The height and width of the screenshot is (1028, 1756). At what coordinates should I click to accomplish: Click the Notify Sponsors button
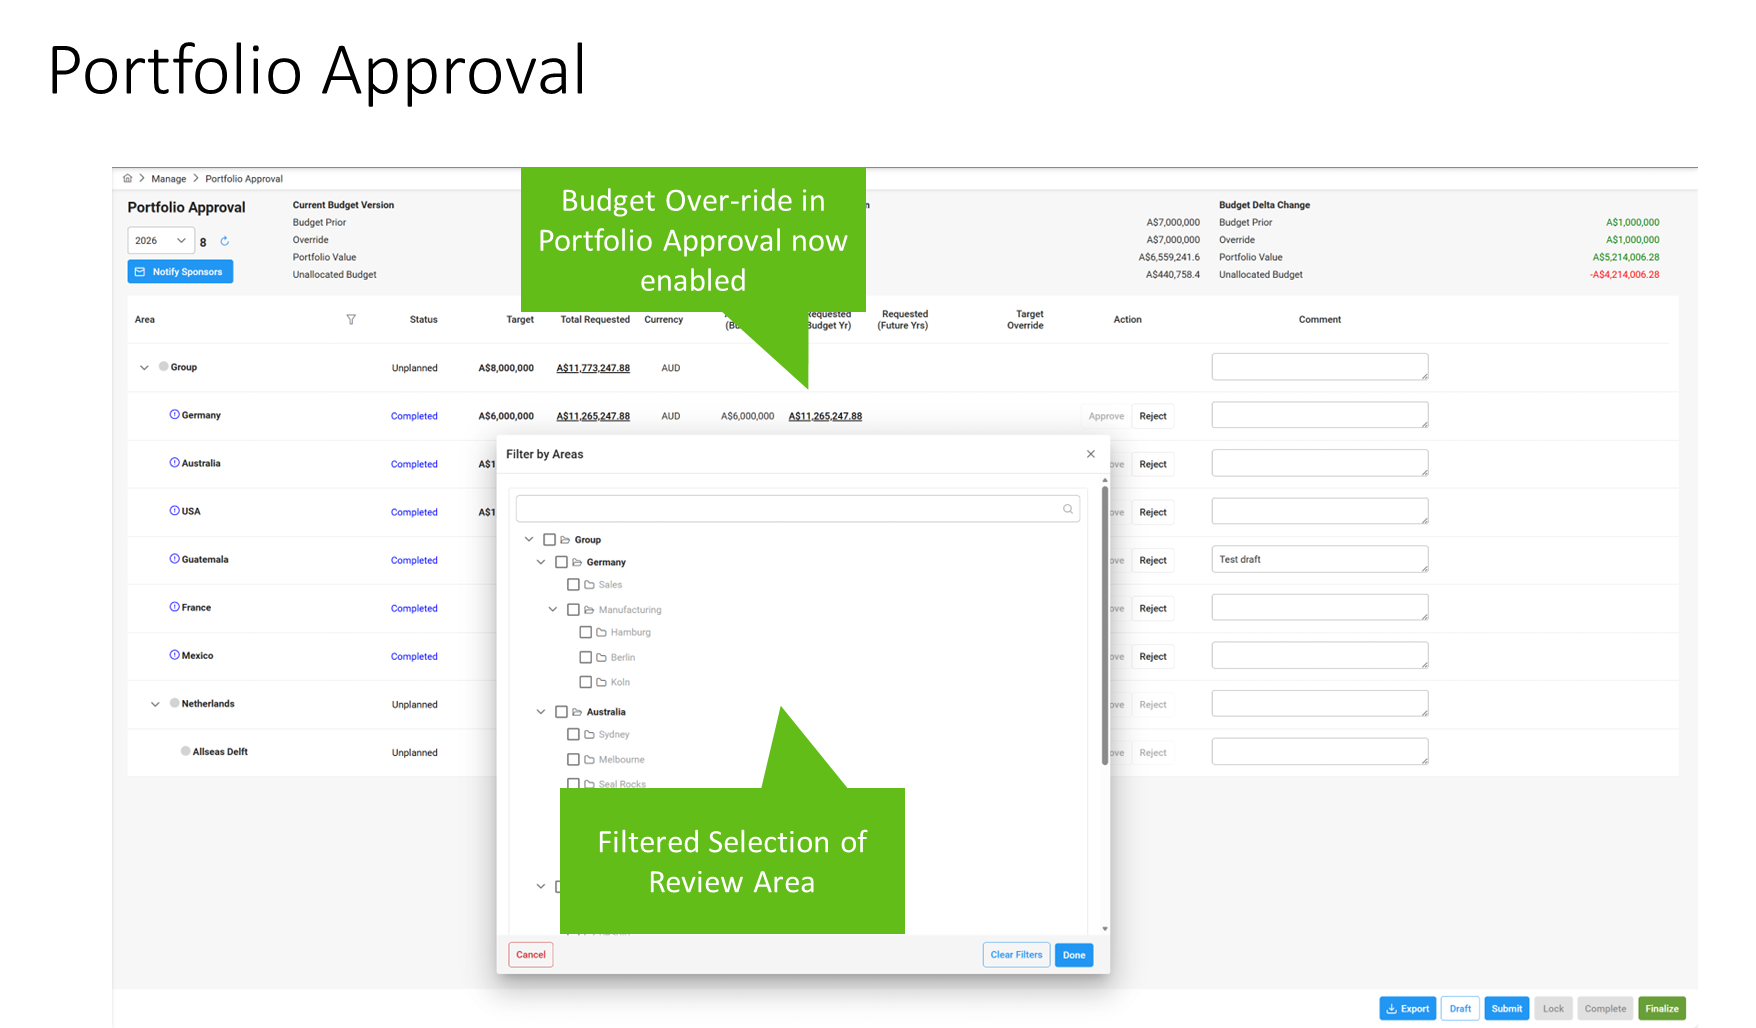point(180,272)
